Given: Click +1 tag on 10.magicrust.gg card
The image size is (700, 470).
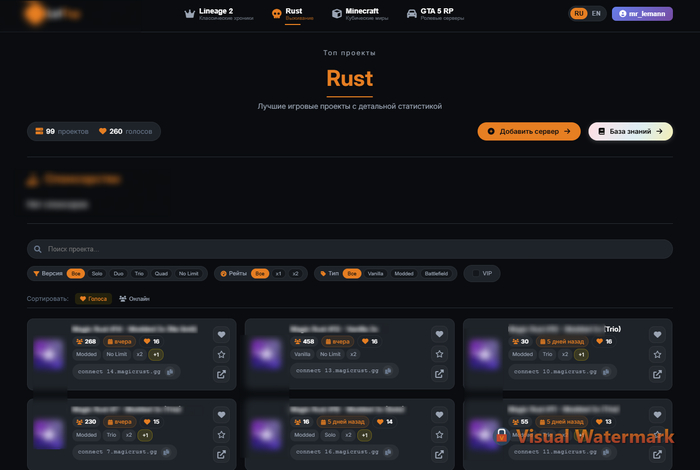Looking at the screenshot, I should (x=581, y=354).
